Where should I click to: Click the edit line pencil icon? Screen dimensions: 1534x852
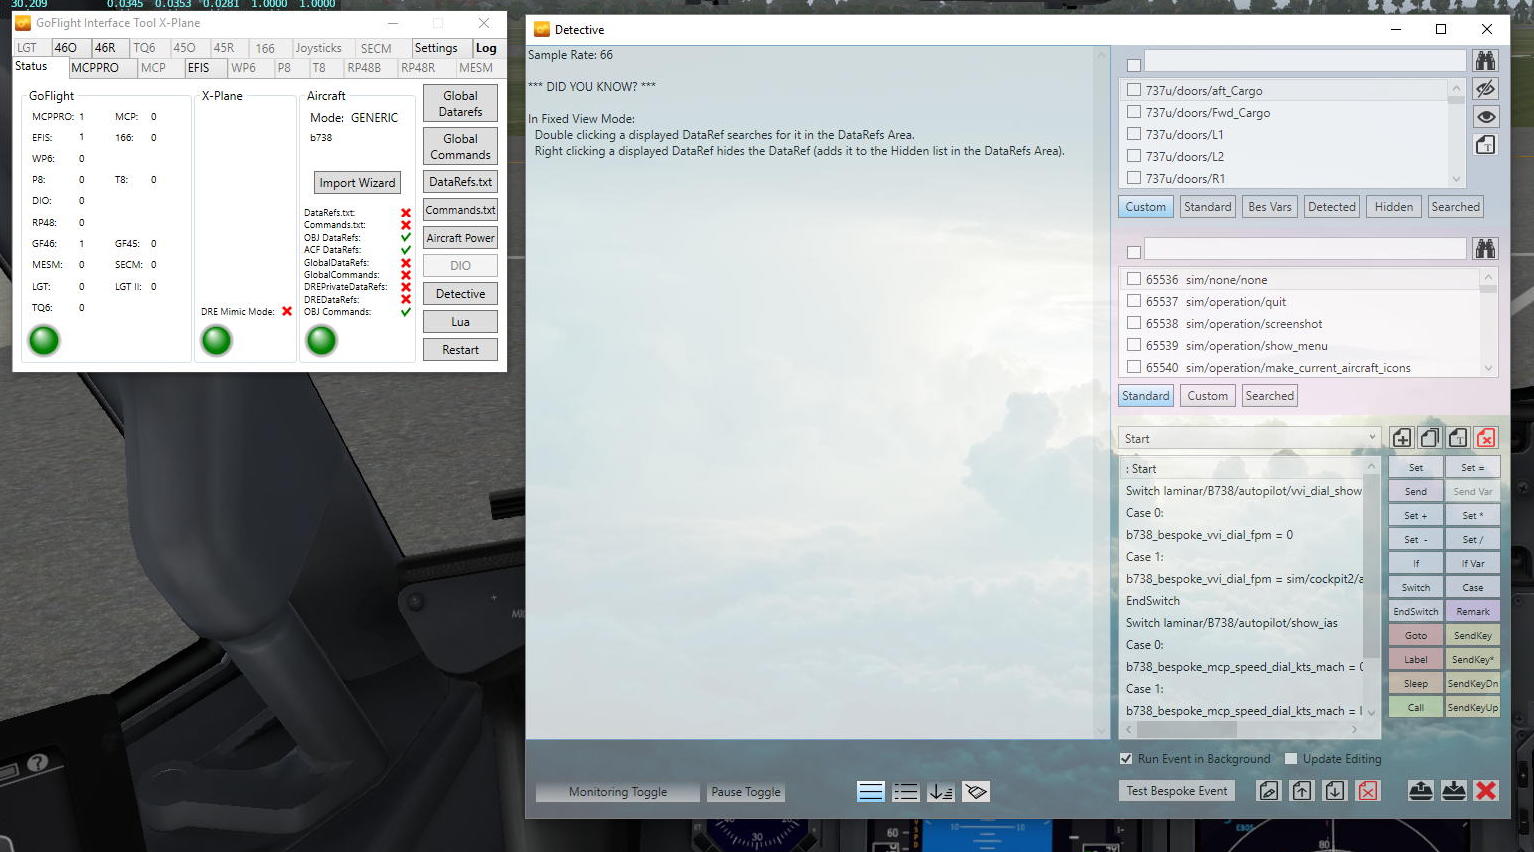pyautogui.click(x=1268, y=791)
